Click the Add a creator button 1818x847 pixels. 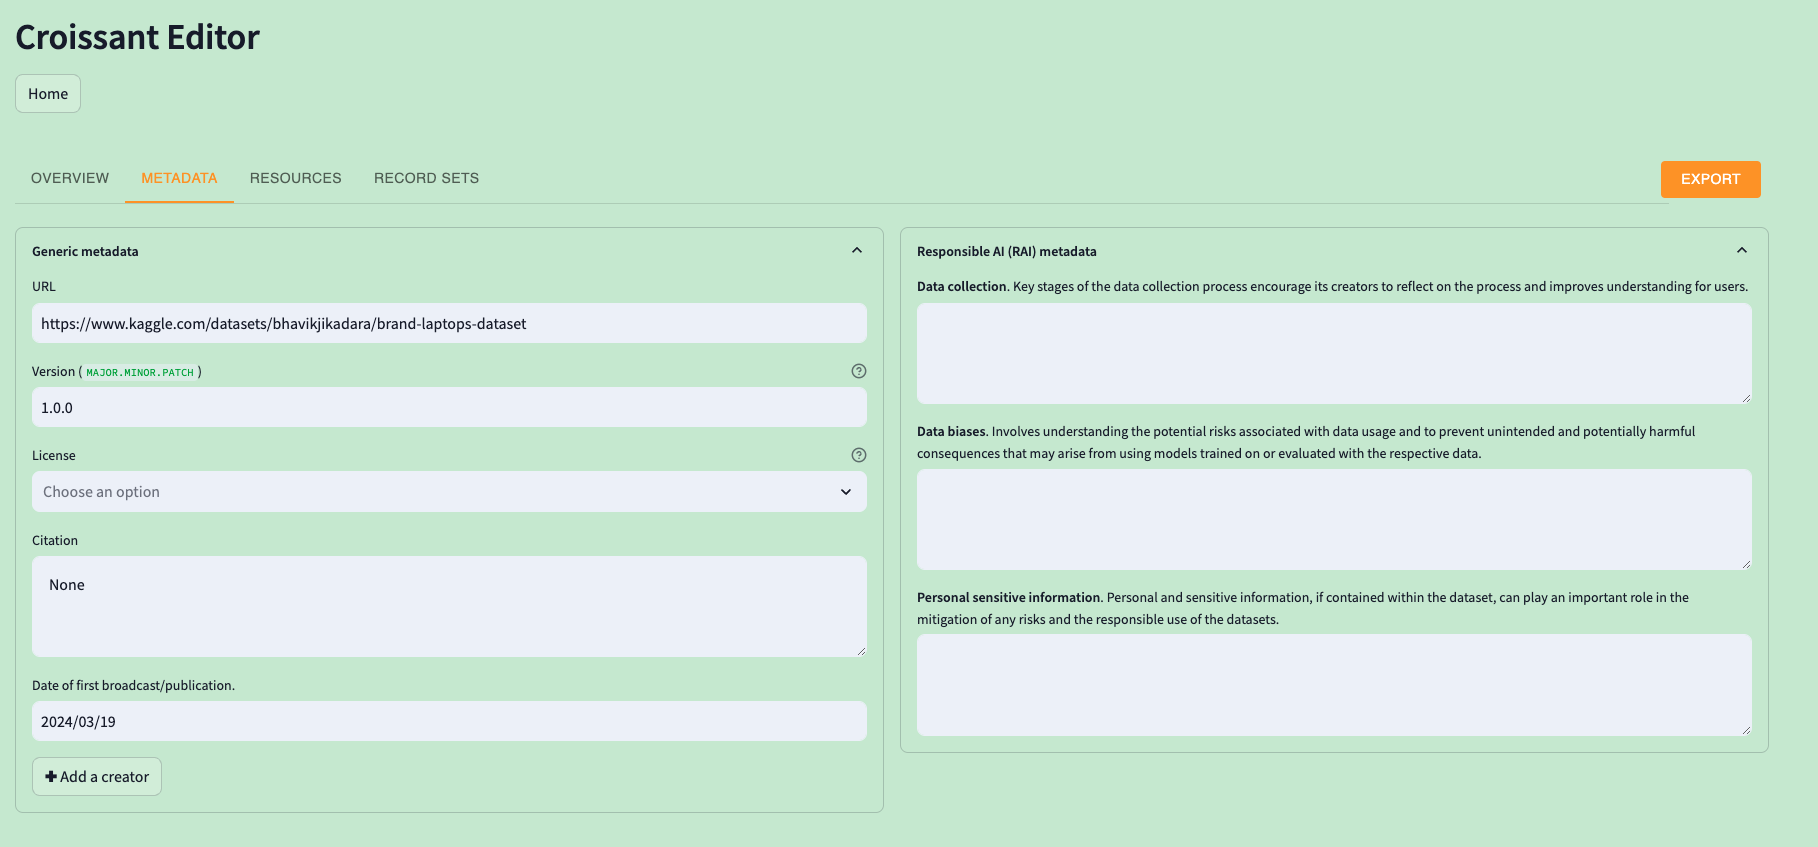point(97,777)
